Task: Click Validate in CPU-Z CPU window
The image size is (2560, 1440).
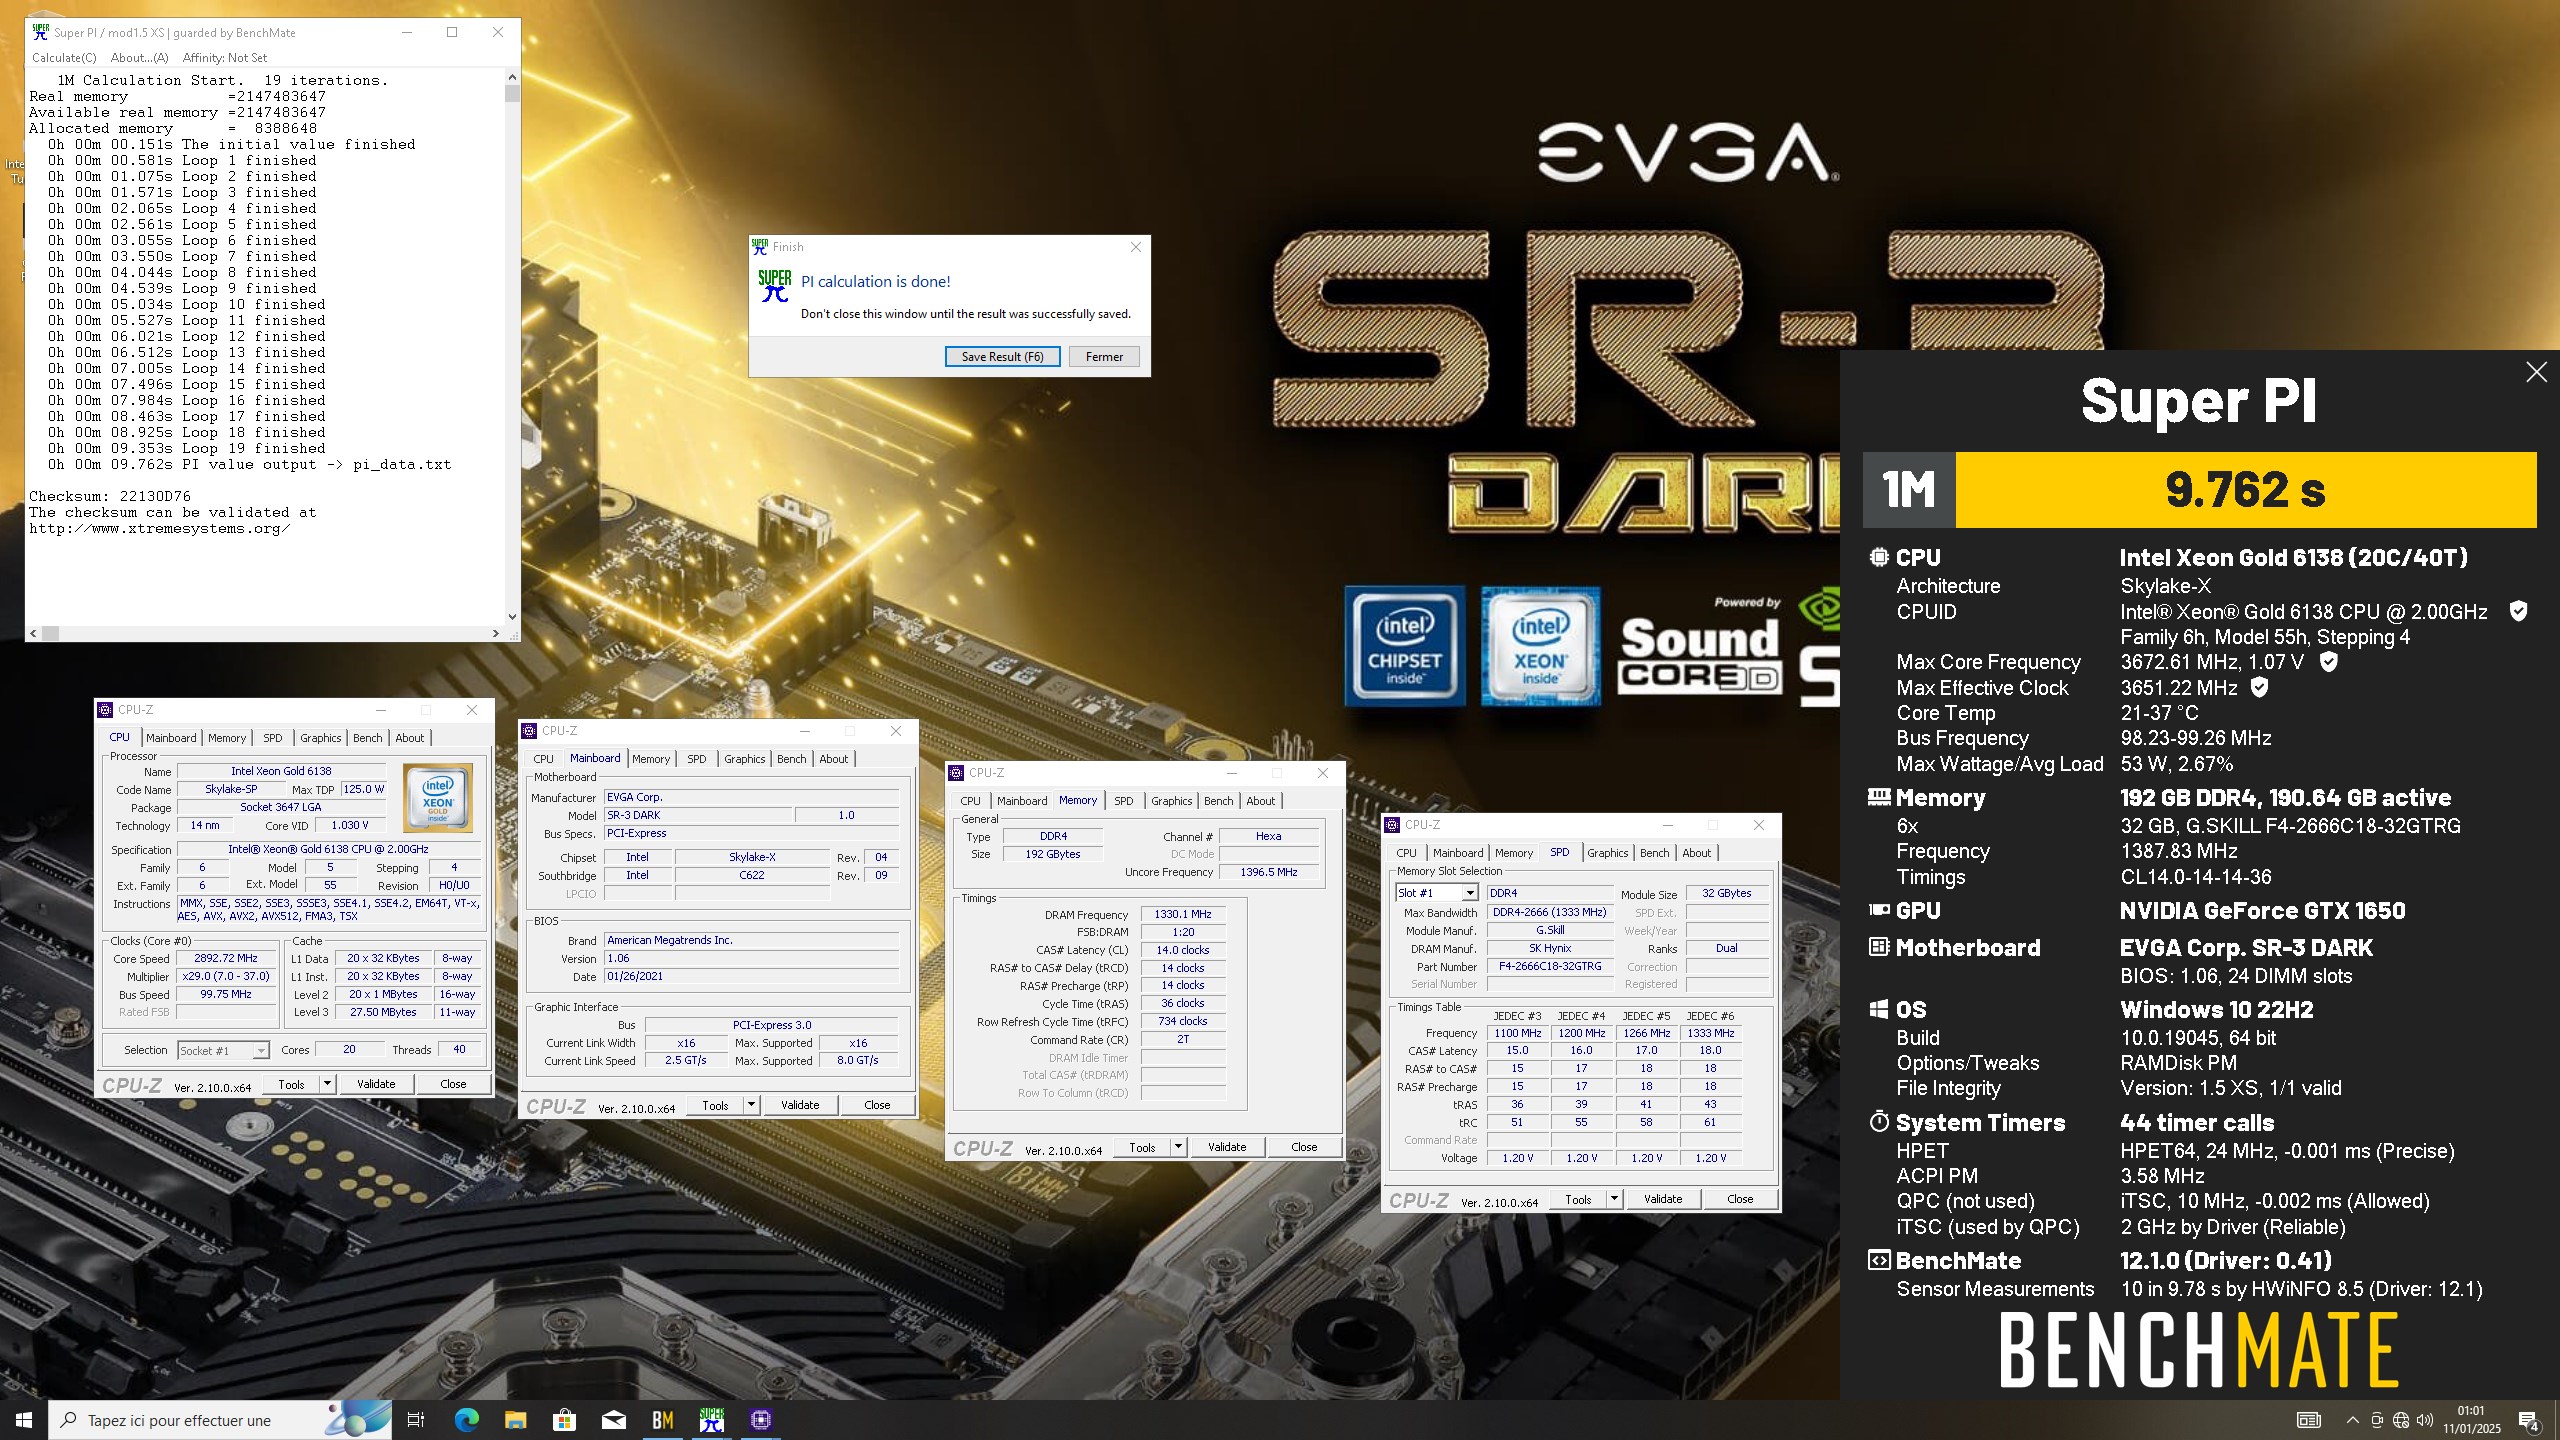Action: [376, 1084]
